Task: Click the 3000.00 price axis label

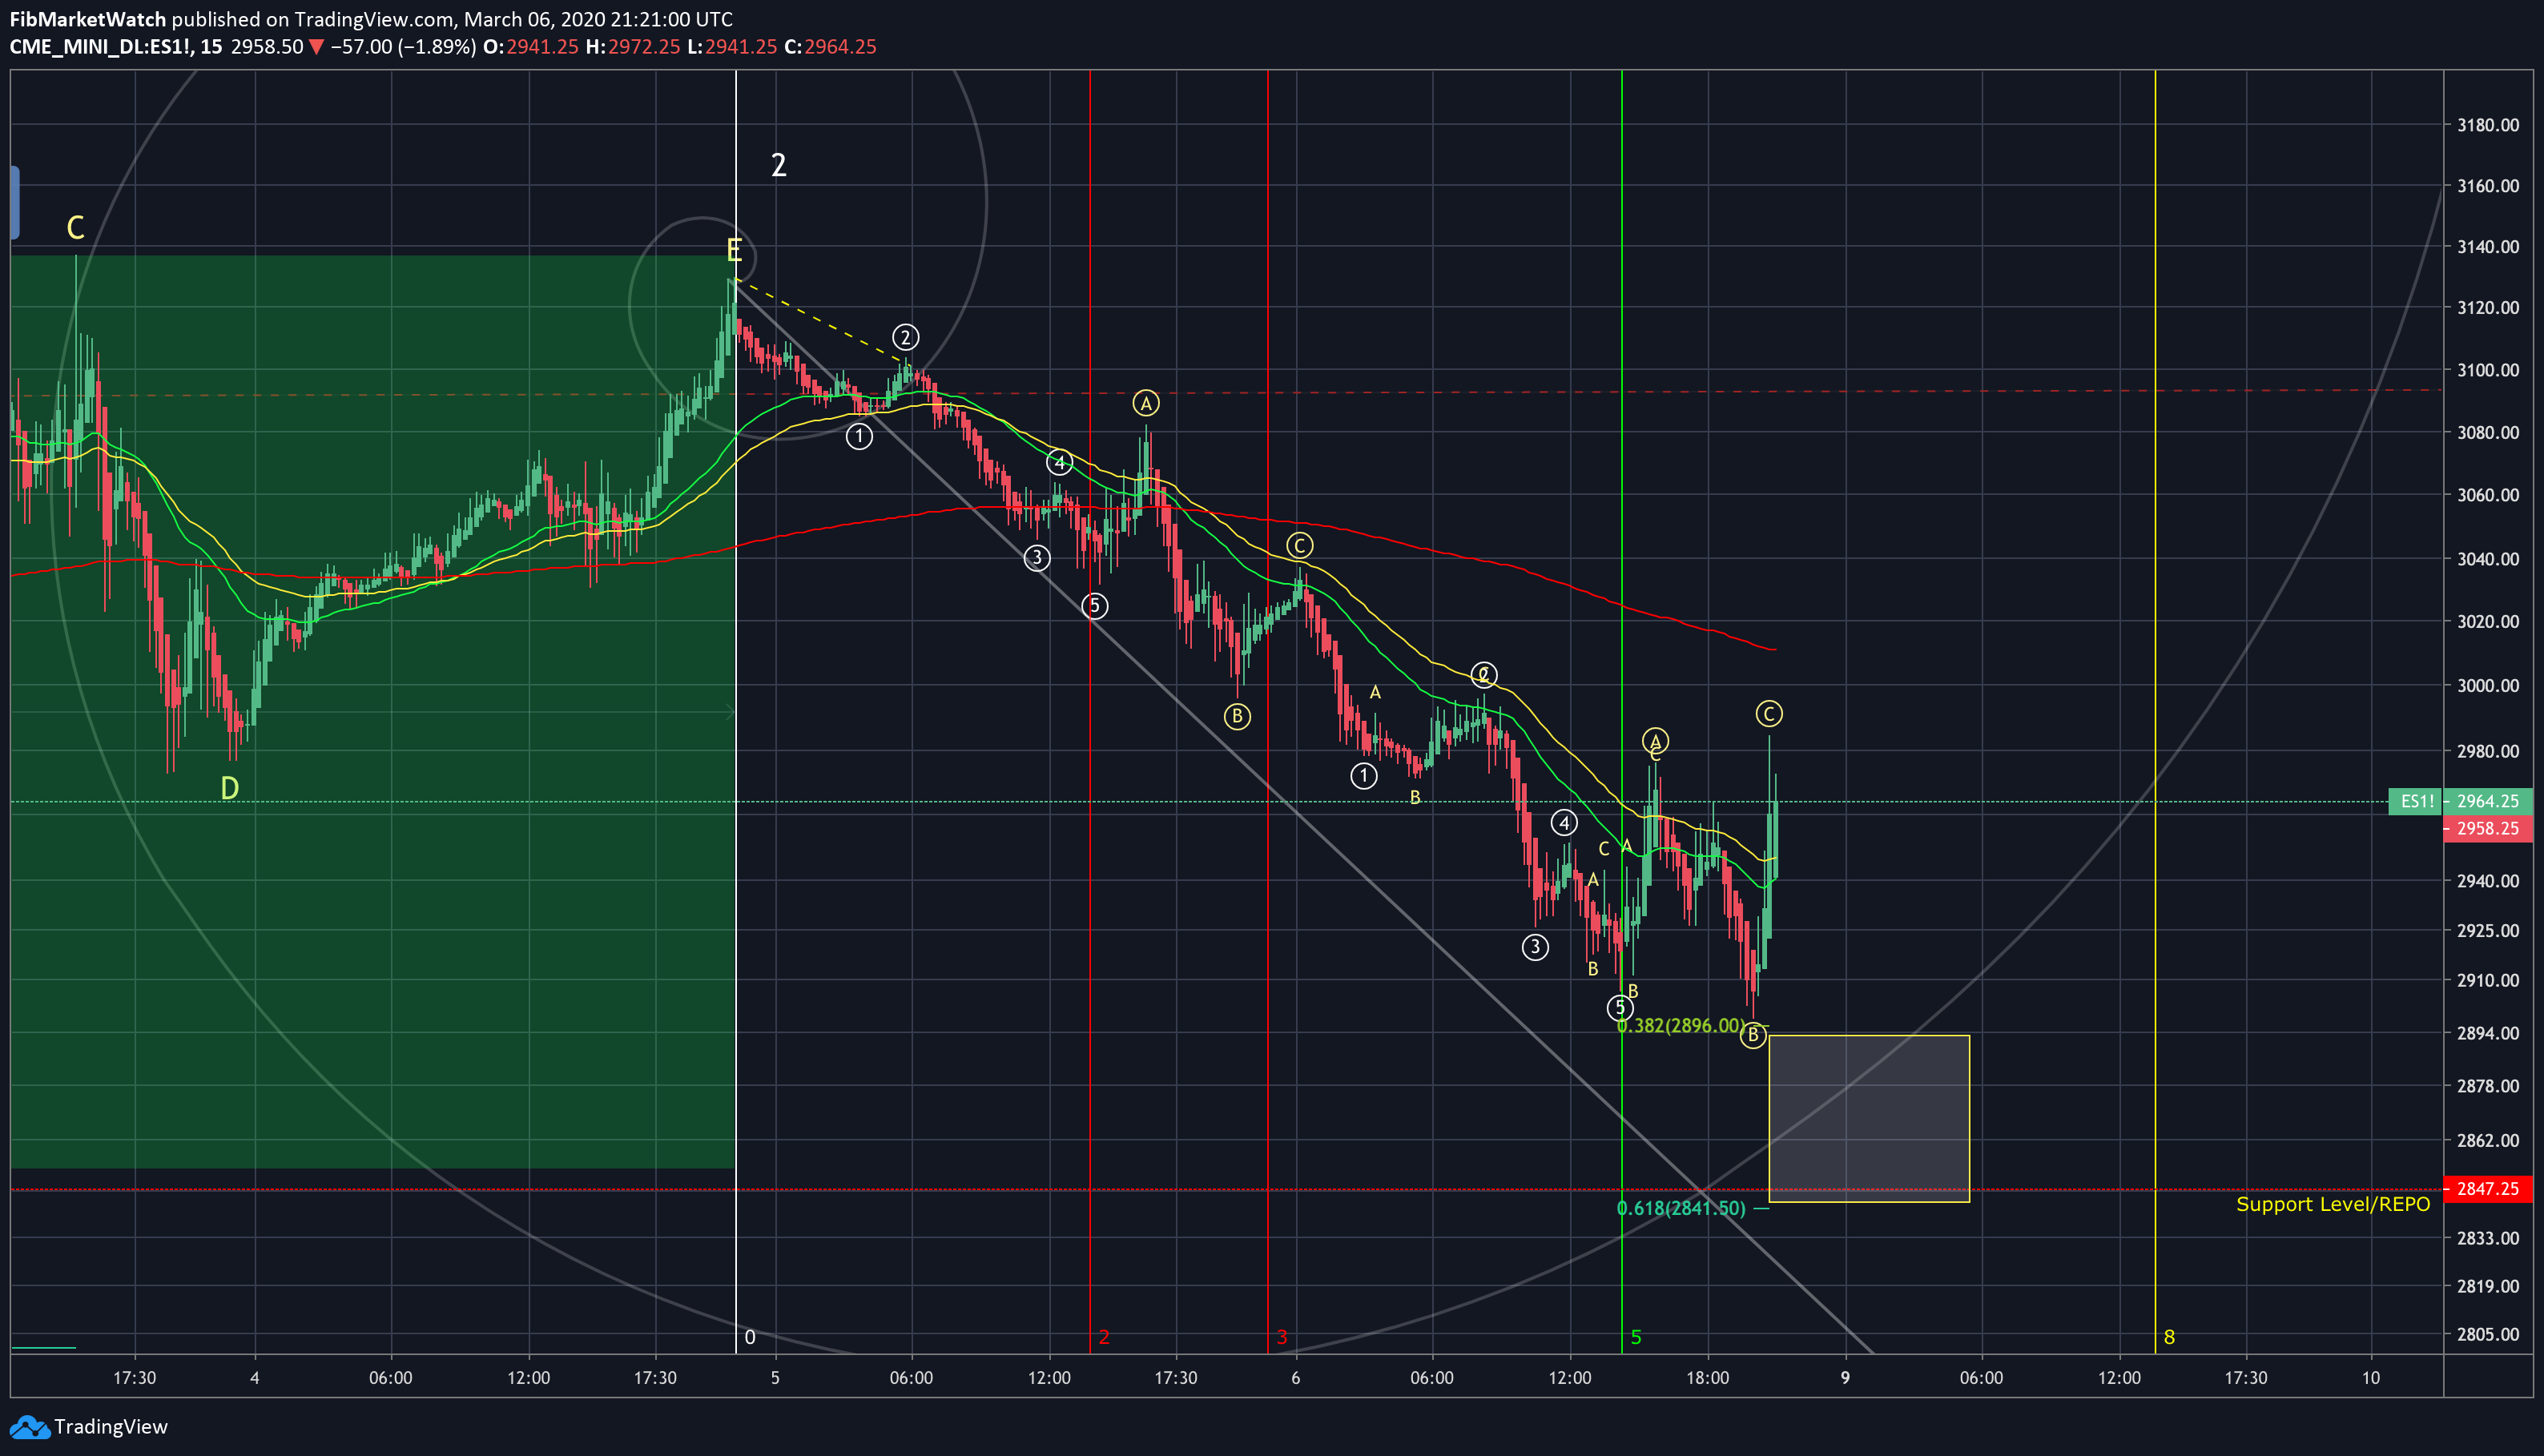Action: [2488, 686]
